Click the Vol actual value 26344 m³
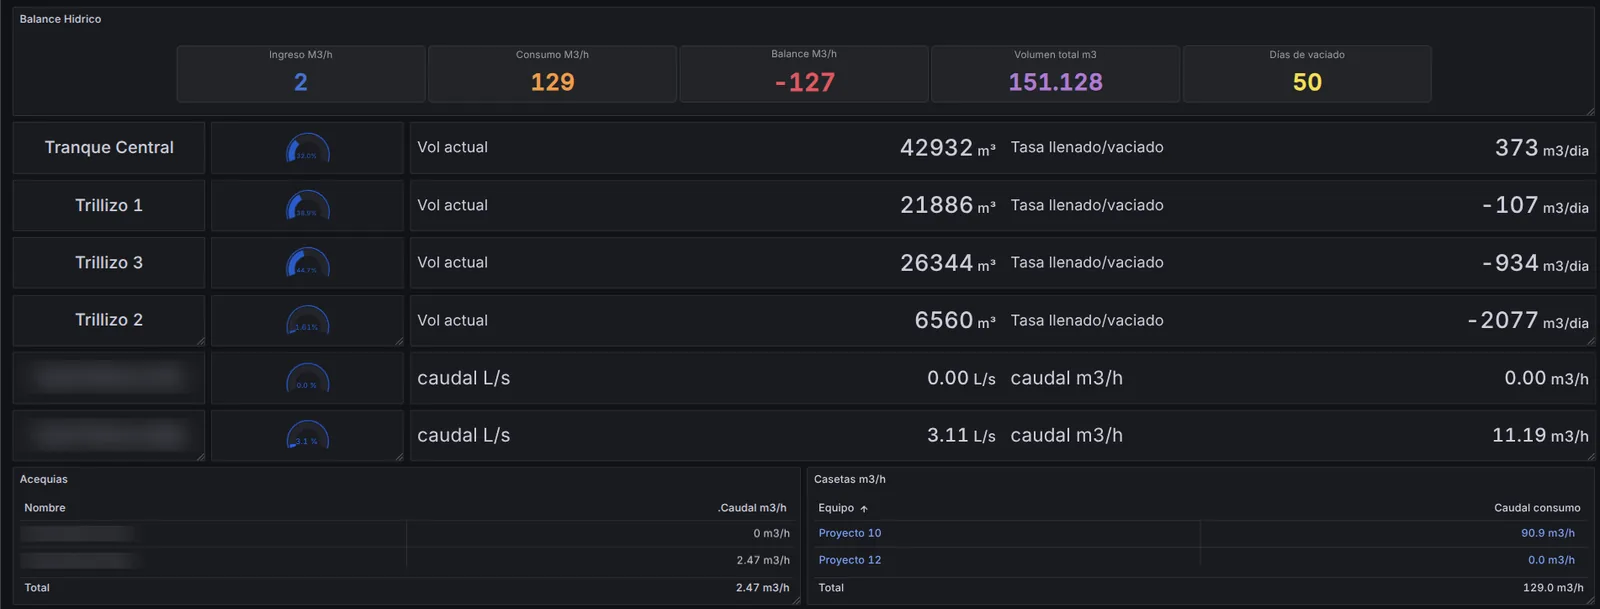This screenshot has height=609, width=1600. pyautogui.click(x=948, y=263)
